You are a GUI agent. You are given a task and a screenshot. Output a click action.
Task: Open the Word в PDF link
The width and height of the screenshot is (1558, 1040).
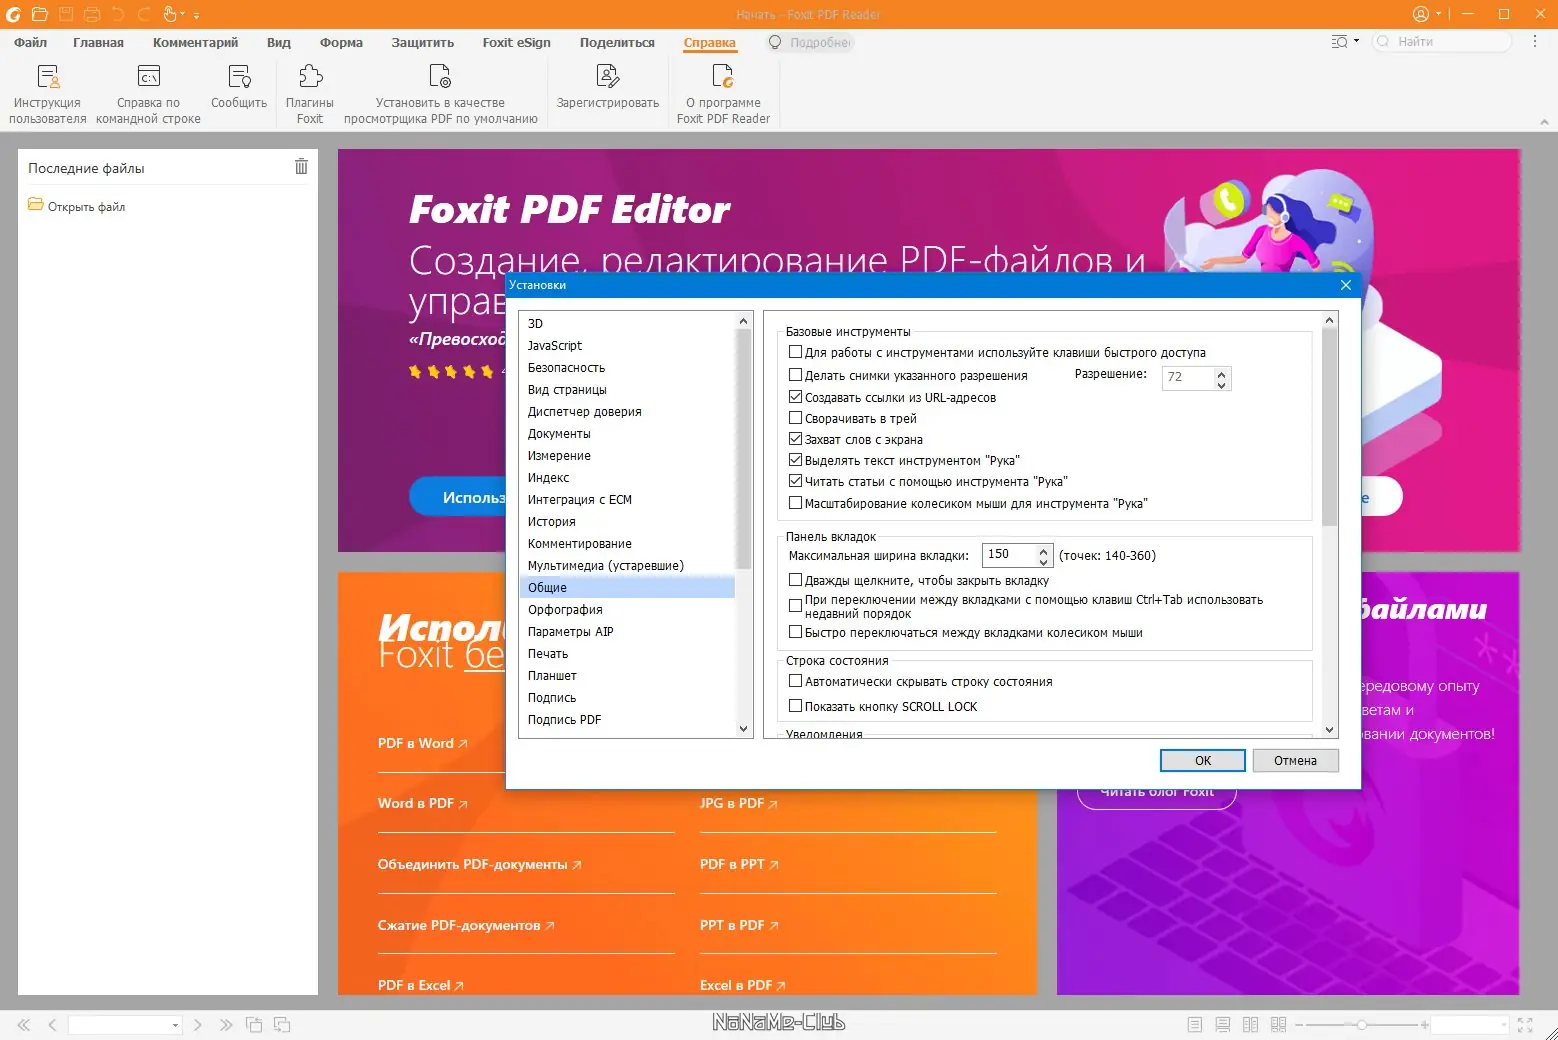422,803
